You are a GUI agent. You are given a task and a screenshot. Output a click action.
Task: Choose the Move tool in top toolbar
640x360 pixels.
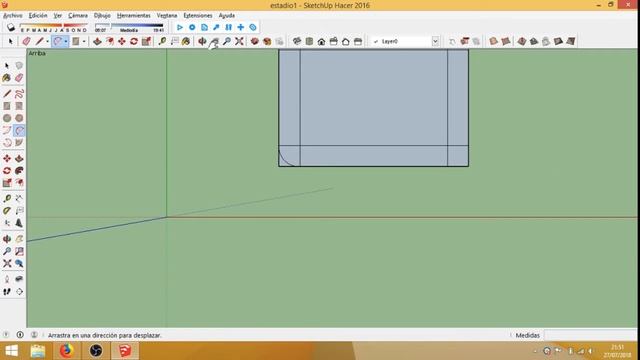tap(122, 41)
